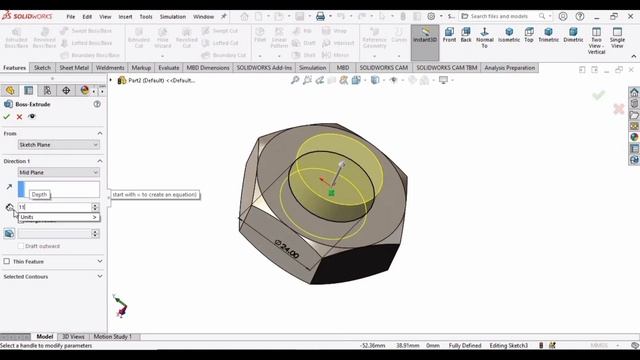
Task: Open the Tools menu
Action: [x=146, y=17]
